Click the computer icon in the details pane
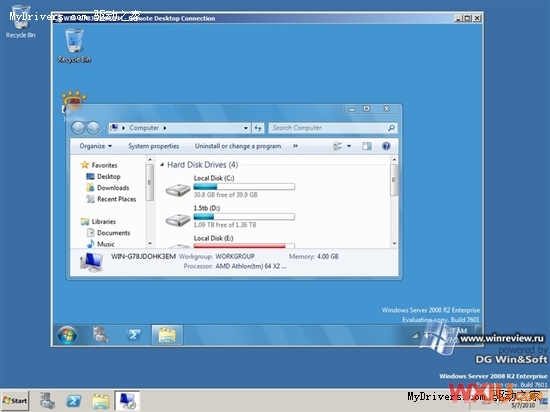The width and height of the screenshot is (550, 412). coord(92,262)
